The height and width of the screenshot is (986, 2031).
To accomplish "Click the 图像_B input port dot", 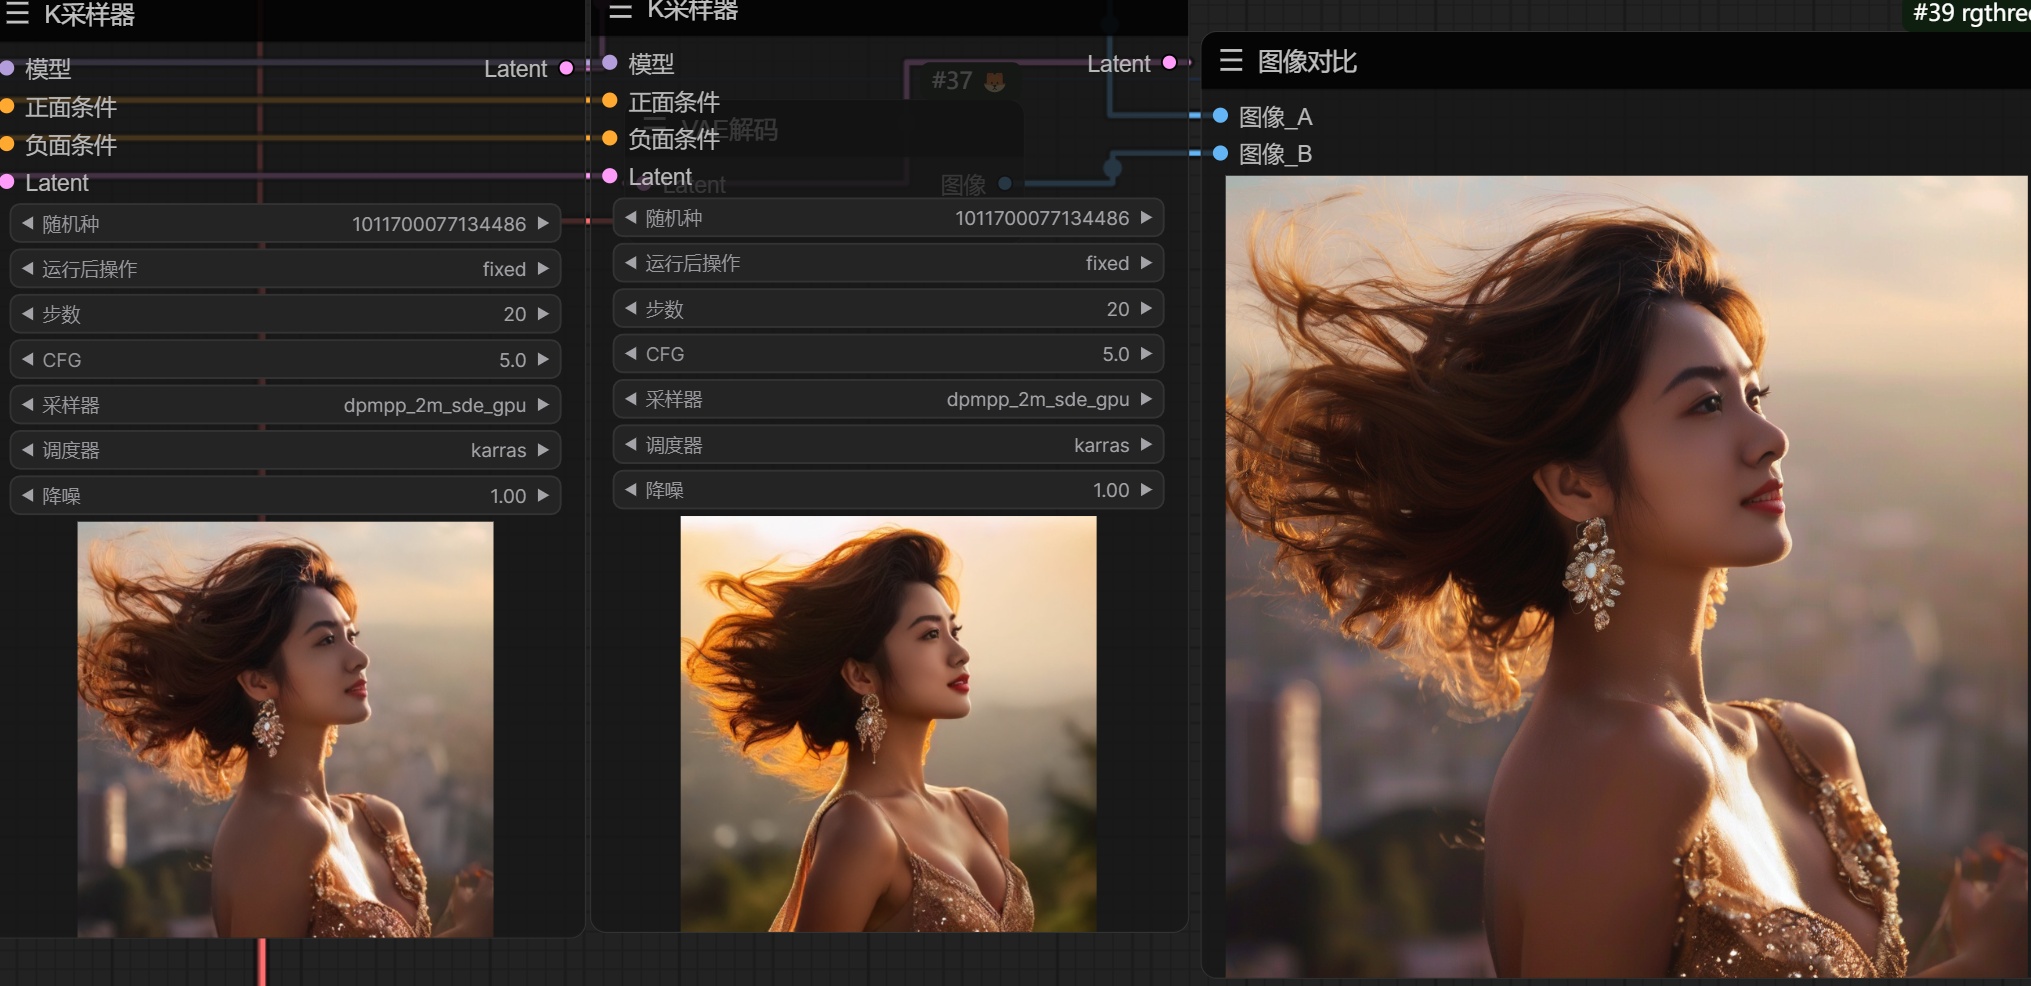I will [1220, 153].
